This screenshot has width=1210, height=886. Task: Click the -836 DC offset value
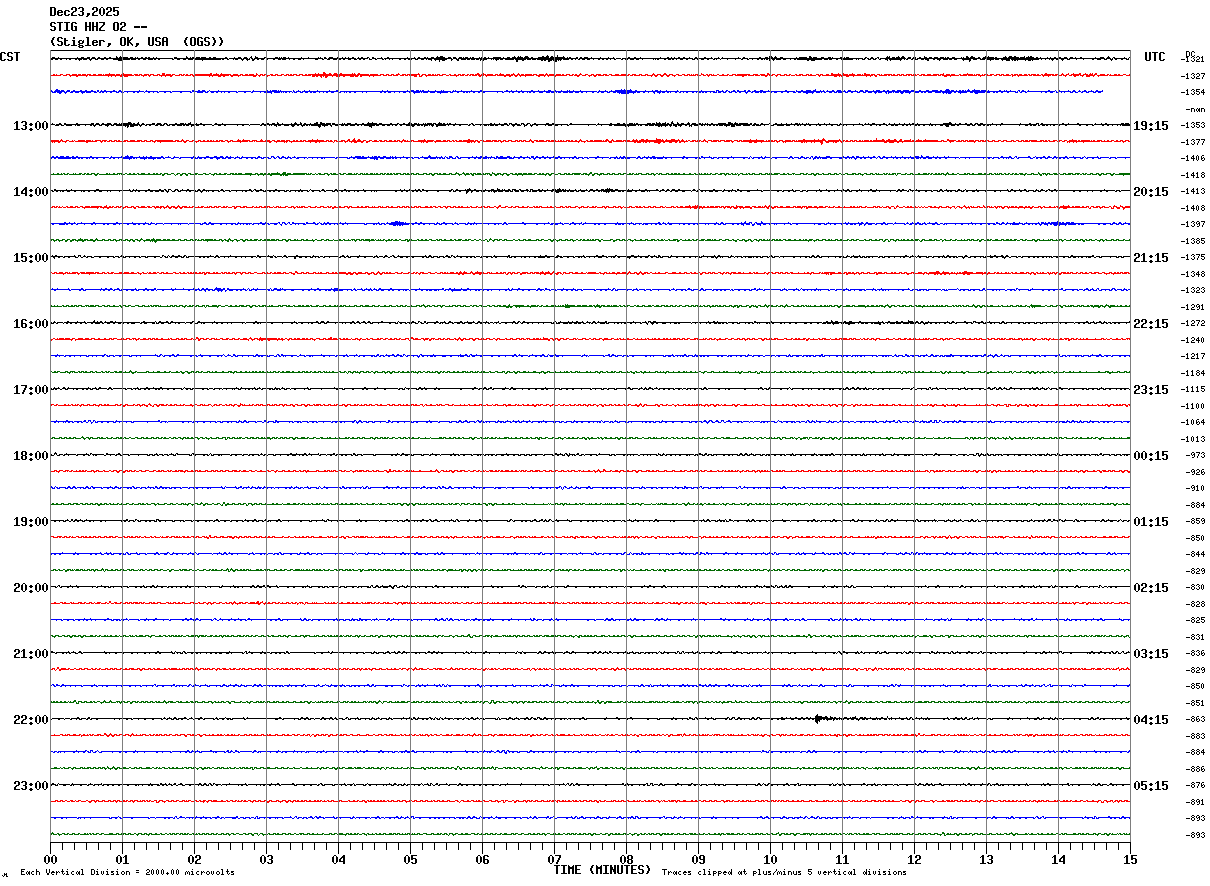coord(1195,653)
